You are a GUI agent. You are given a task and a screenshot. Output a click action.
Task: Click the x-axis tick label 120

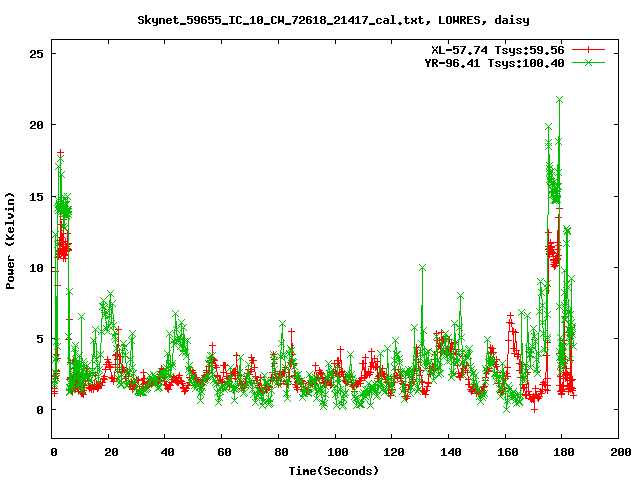(394, 452)
